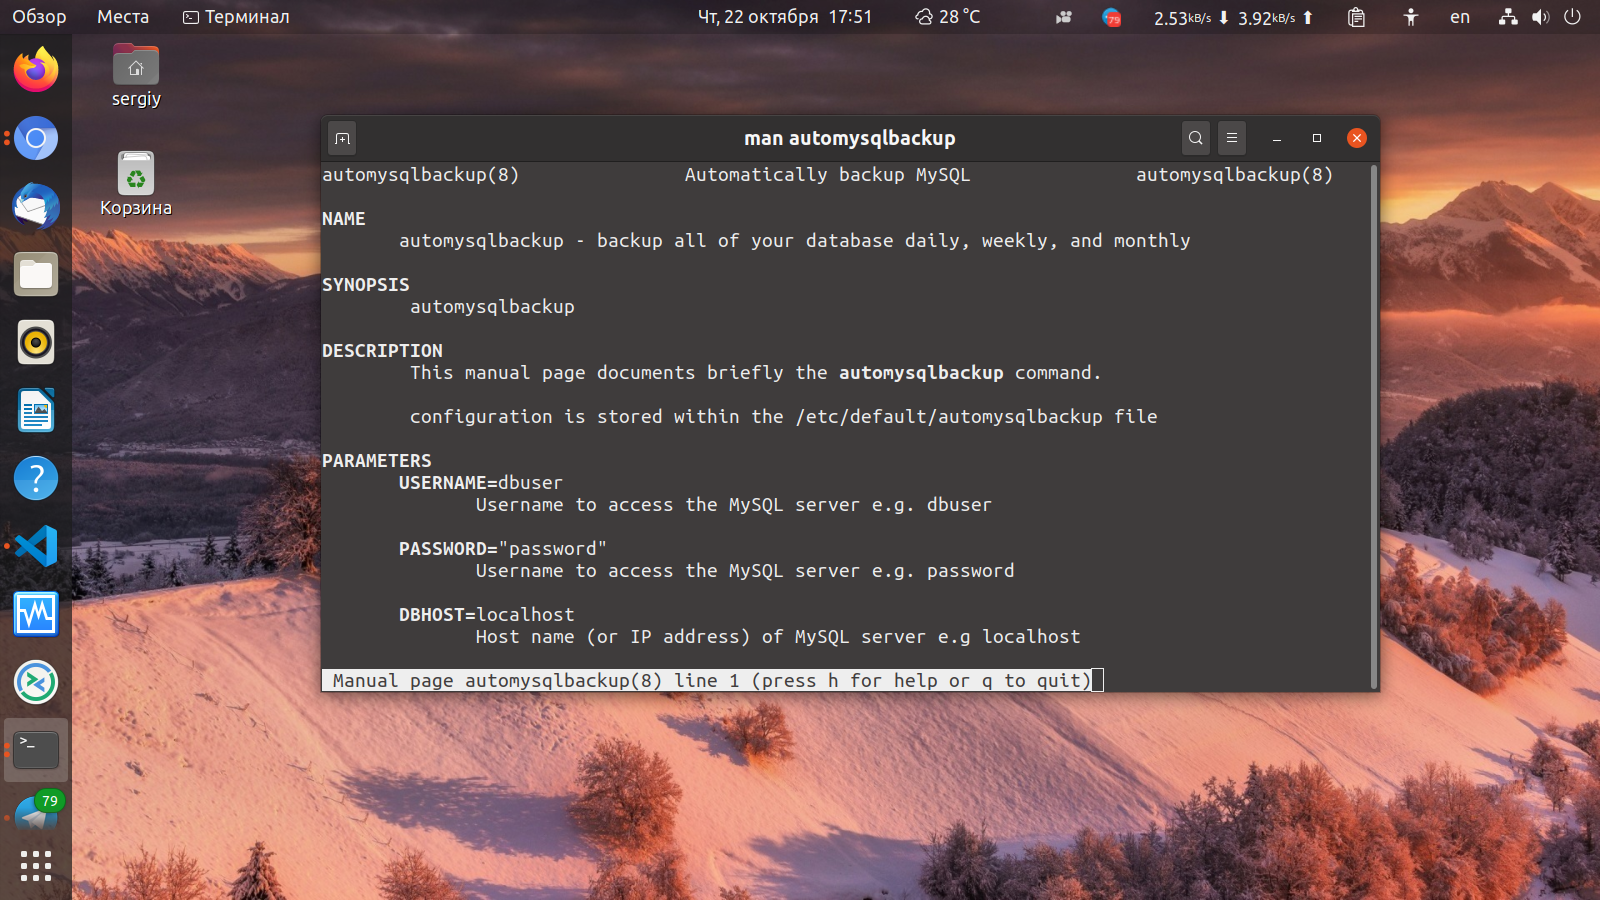This screenshot has width=1600, height=900.
Task: Click the red tray icon with 79 badge
Action: coord(1111,17)
